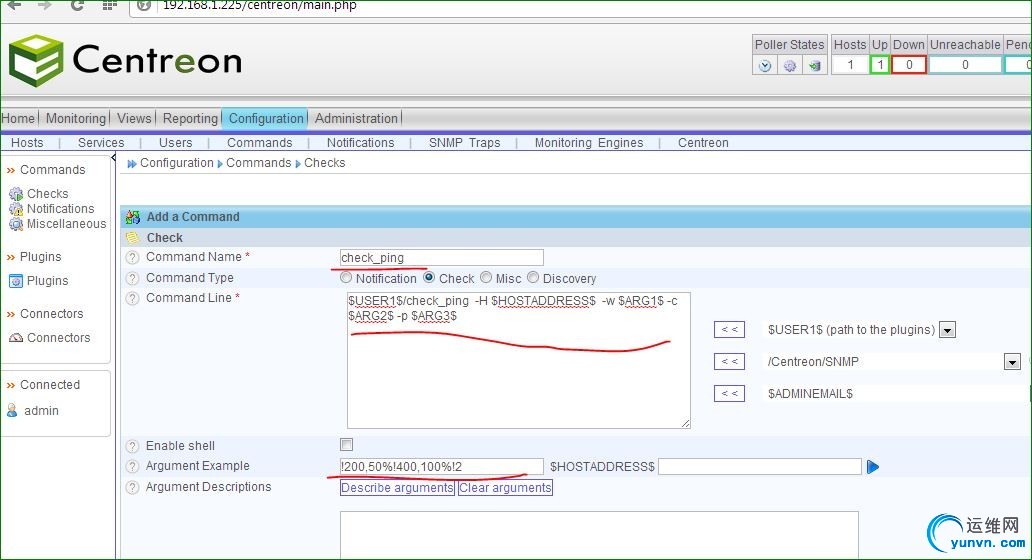Image resolution: width=1032 pixels, height=560 pixels.
Task: Open the Views menu
Action: click(x=134, y=118)
